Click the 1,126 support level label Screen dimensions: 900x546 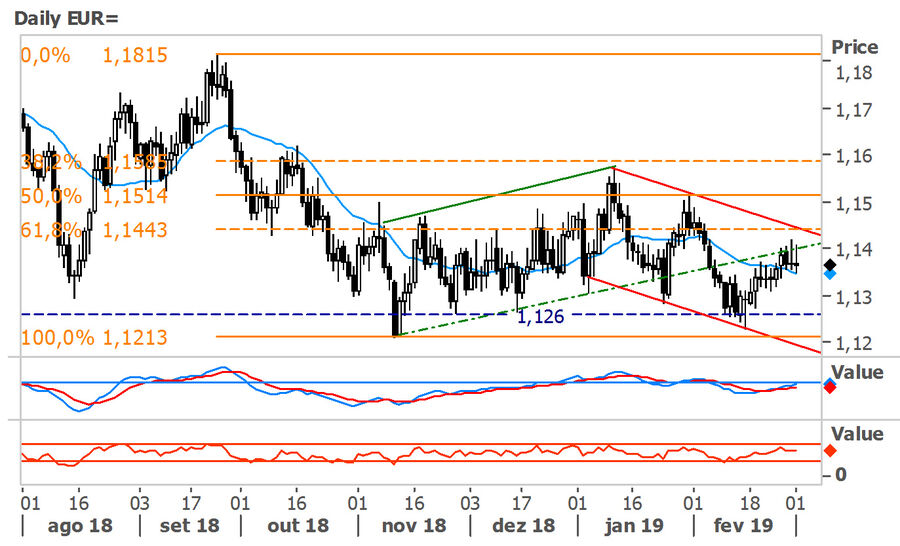tap(543, 317)
